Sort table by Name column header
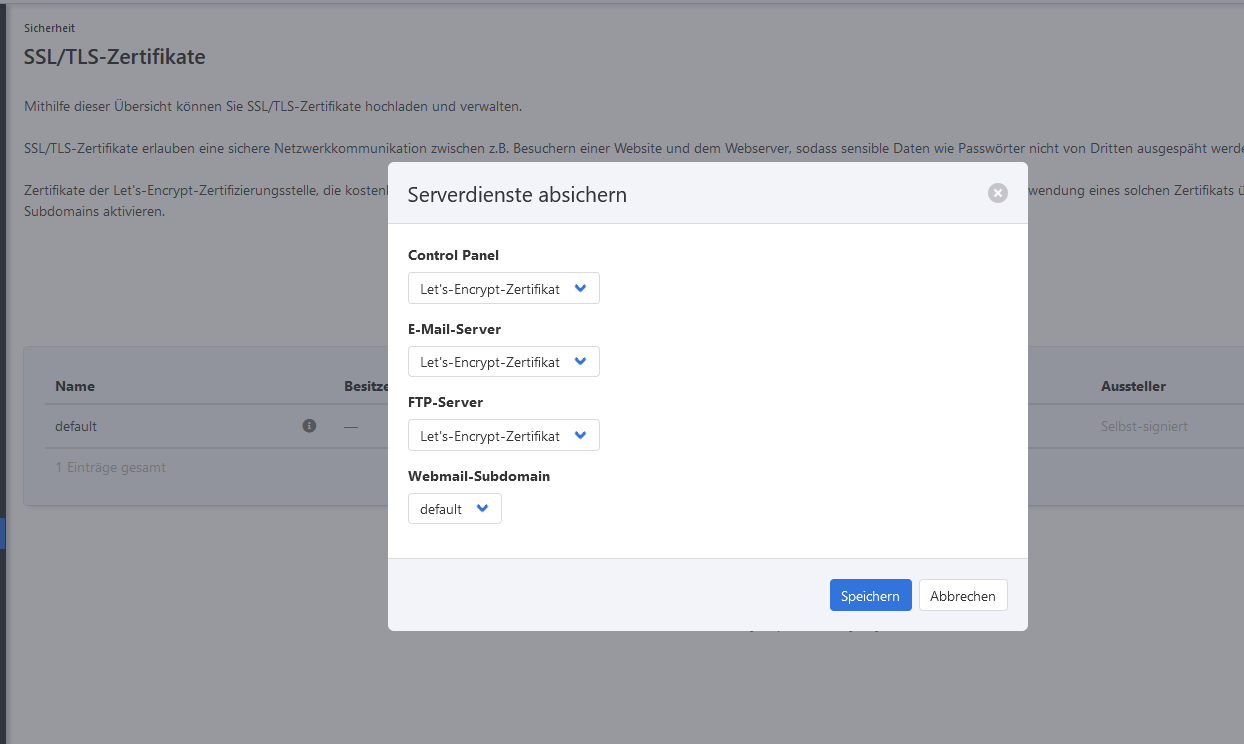 (75, 386)
